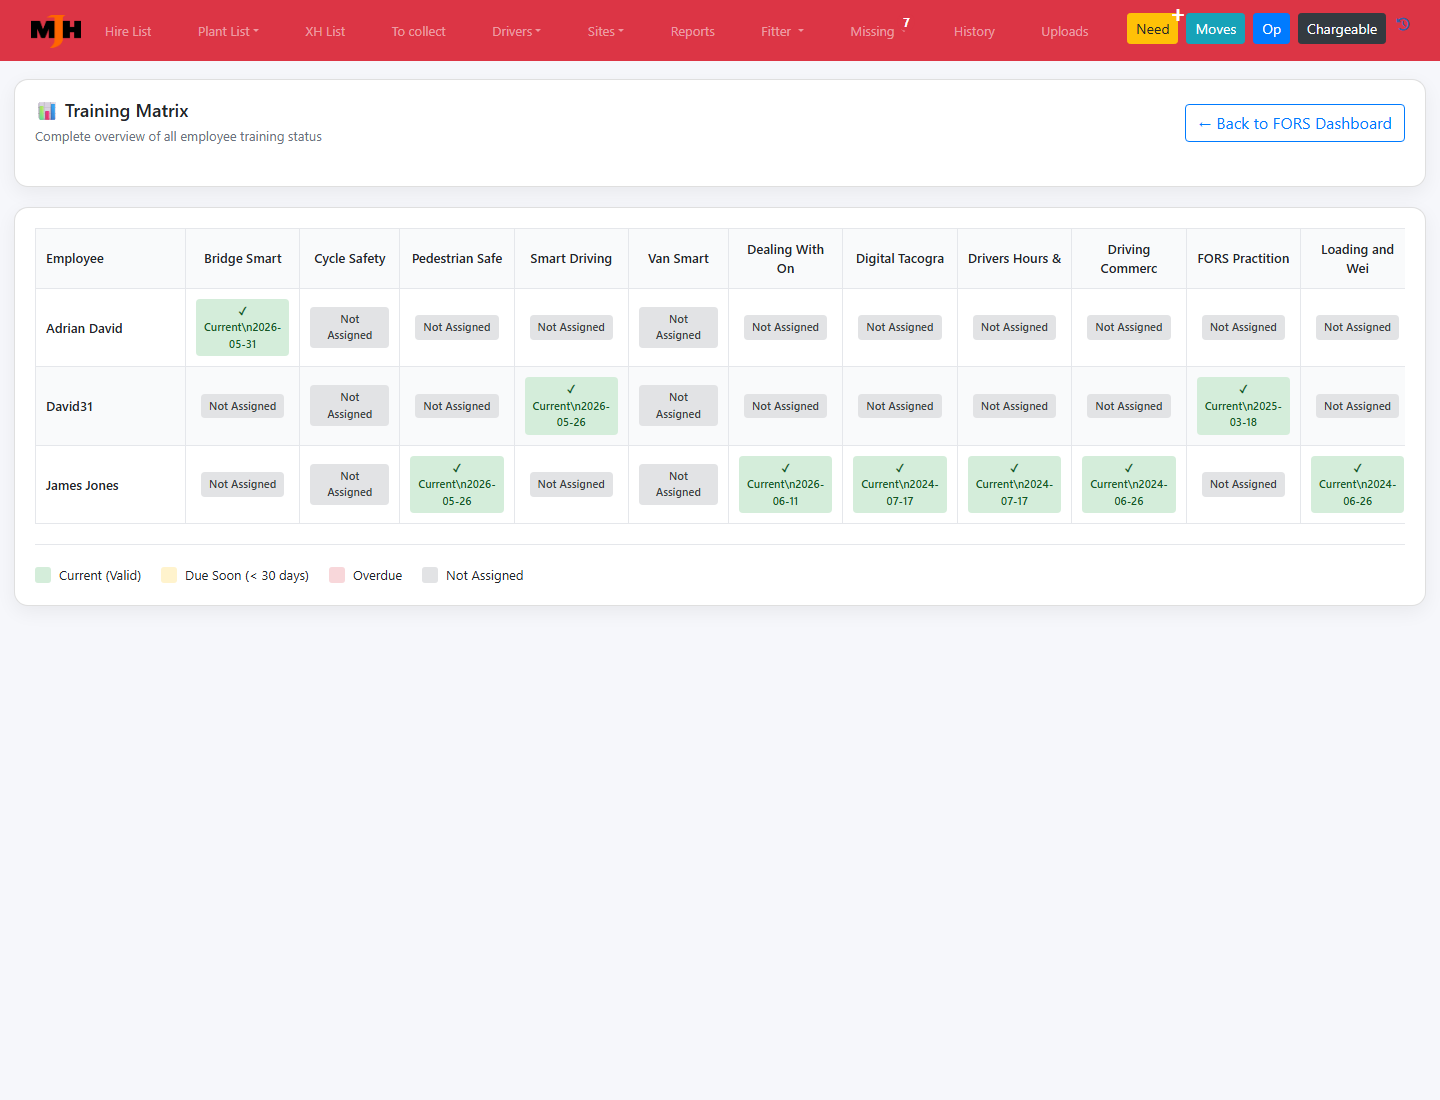Viewport: 1440px width, 1100px height.
Task: Go back to FORS Dashboard
Action: 1295,123
